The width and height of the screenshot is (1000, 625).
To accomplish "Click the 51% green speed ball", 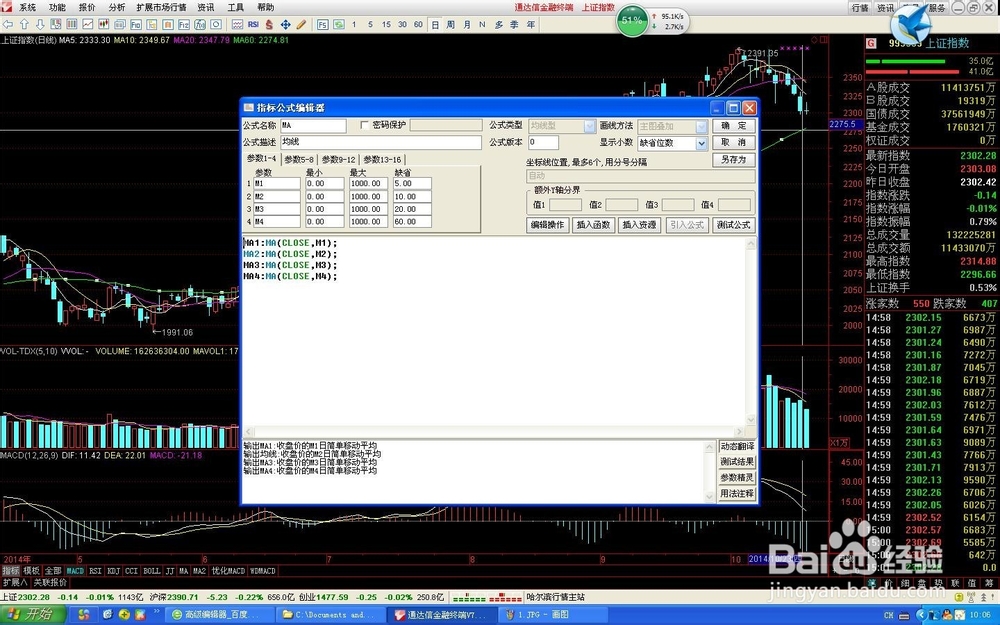I will coord(632,20).
